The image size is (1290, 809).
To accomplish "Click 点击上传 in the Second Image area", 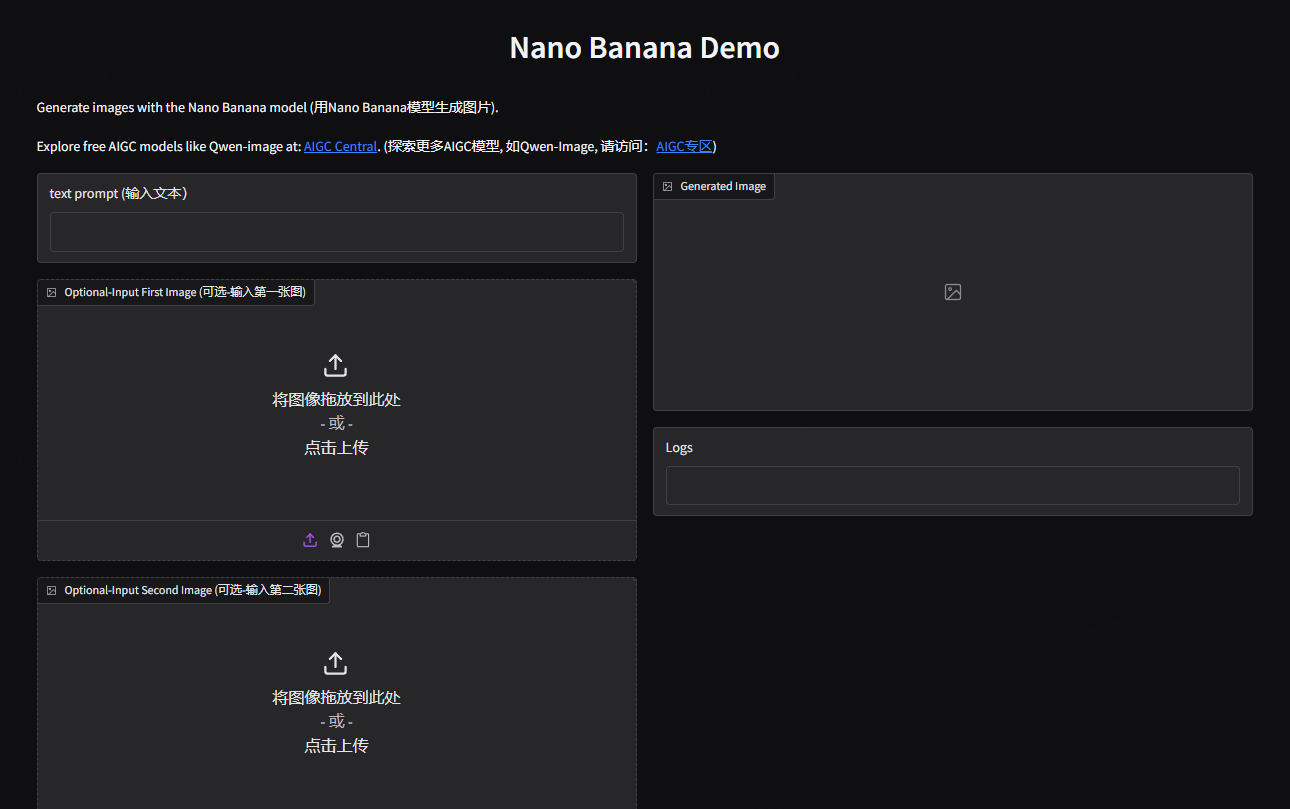I will (x=336, y=746).
